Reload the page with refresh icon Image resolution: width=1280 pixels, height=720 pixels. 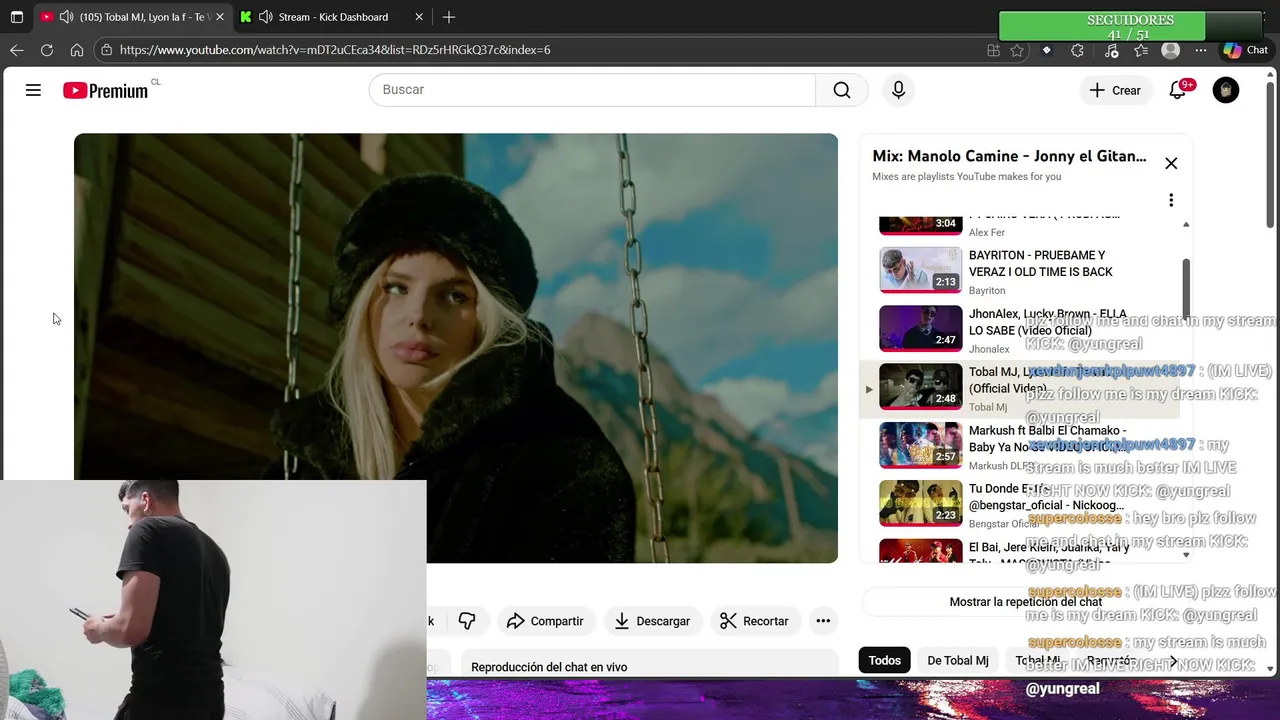pos(47,50)
